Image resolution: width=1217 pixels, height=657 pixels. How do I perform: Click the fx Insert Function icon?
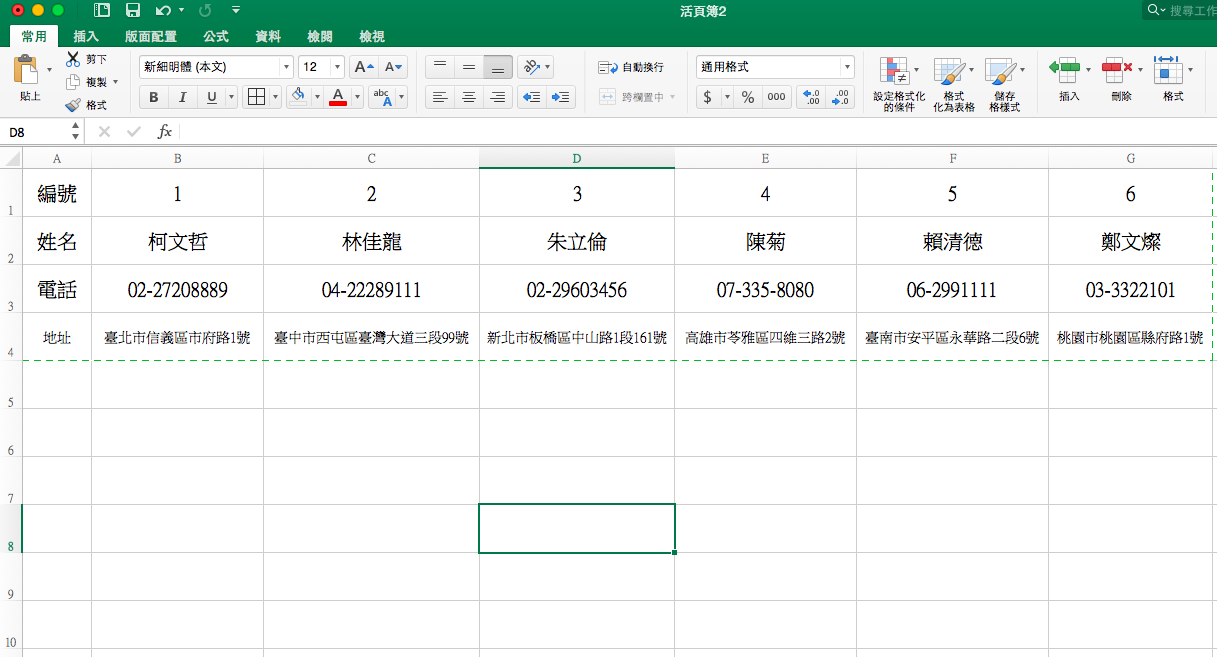pyautogui.click(x=165, y=132)
